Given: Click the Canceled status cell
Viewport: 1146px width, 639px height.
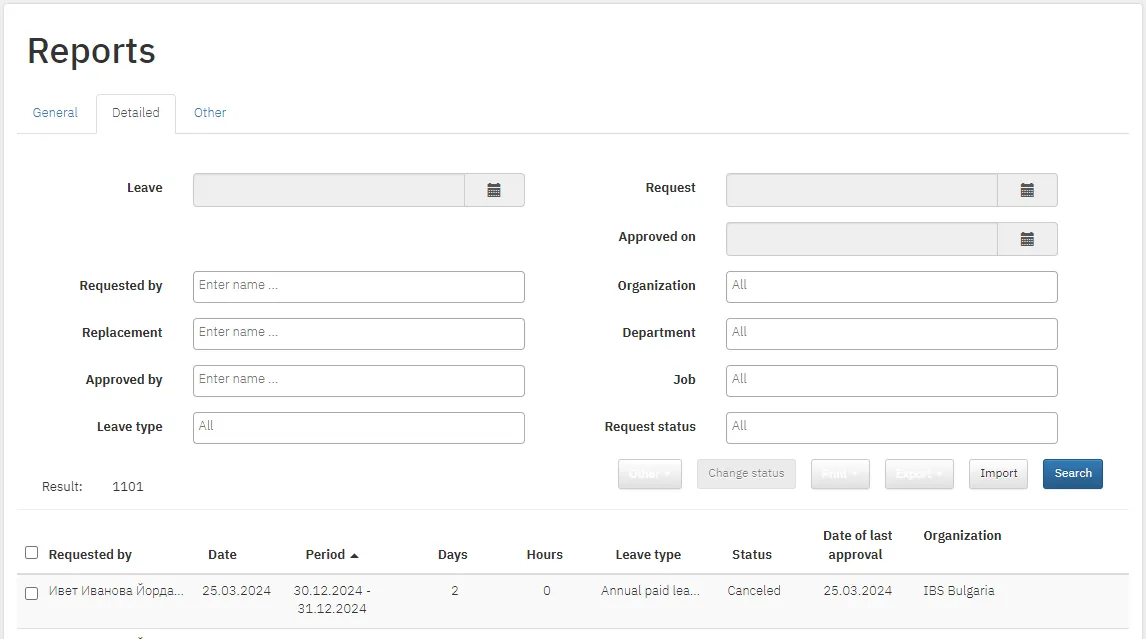Looking at the screenshot, I should tap(754, 591).
